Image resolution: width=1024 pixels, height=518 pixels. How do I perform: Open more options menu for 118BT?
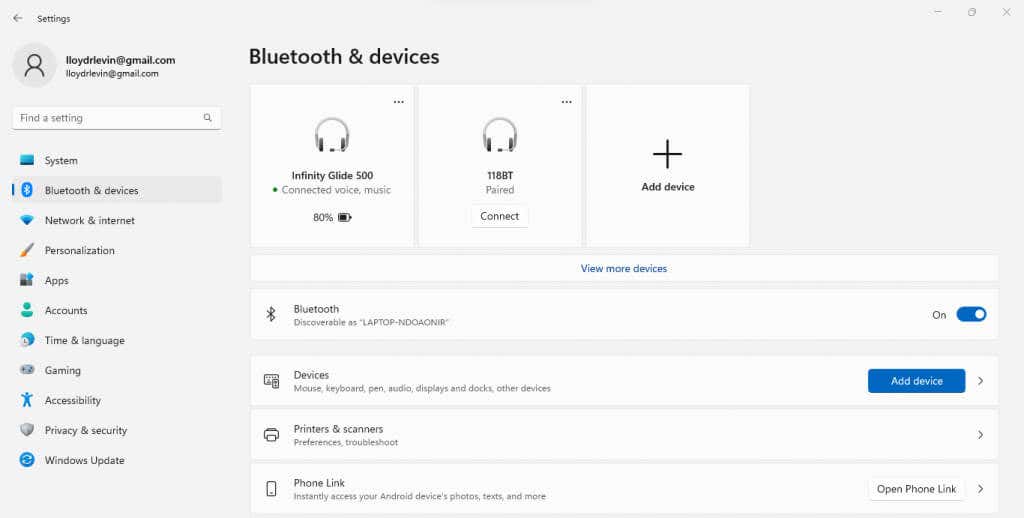[566, 102]
